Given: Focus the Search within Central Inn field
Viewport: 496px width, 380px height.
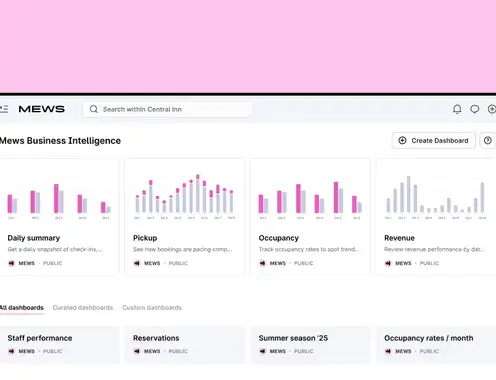Looking at the screenshot, I should tap(167, 109).
